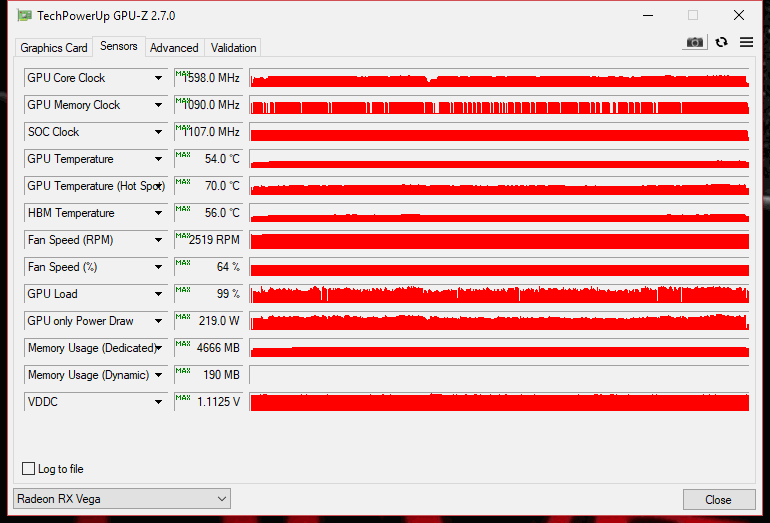Open the Fan Speed (RPM) dropdown
Screen dimensions: 770x523
158,240
